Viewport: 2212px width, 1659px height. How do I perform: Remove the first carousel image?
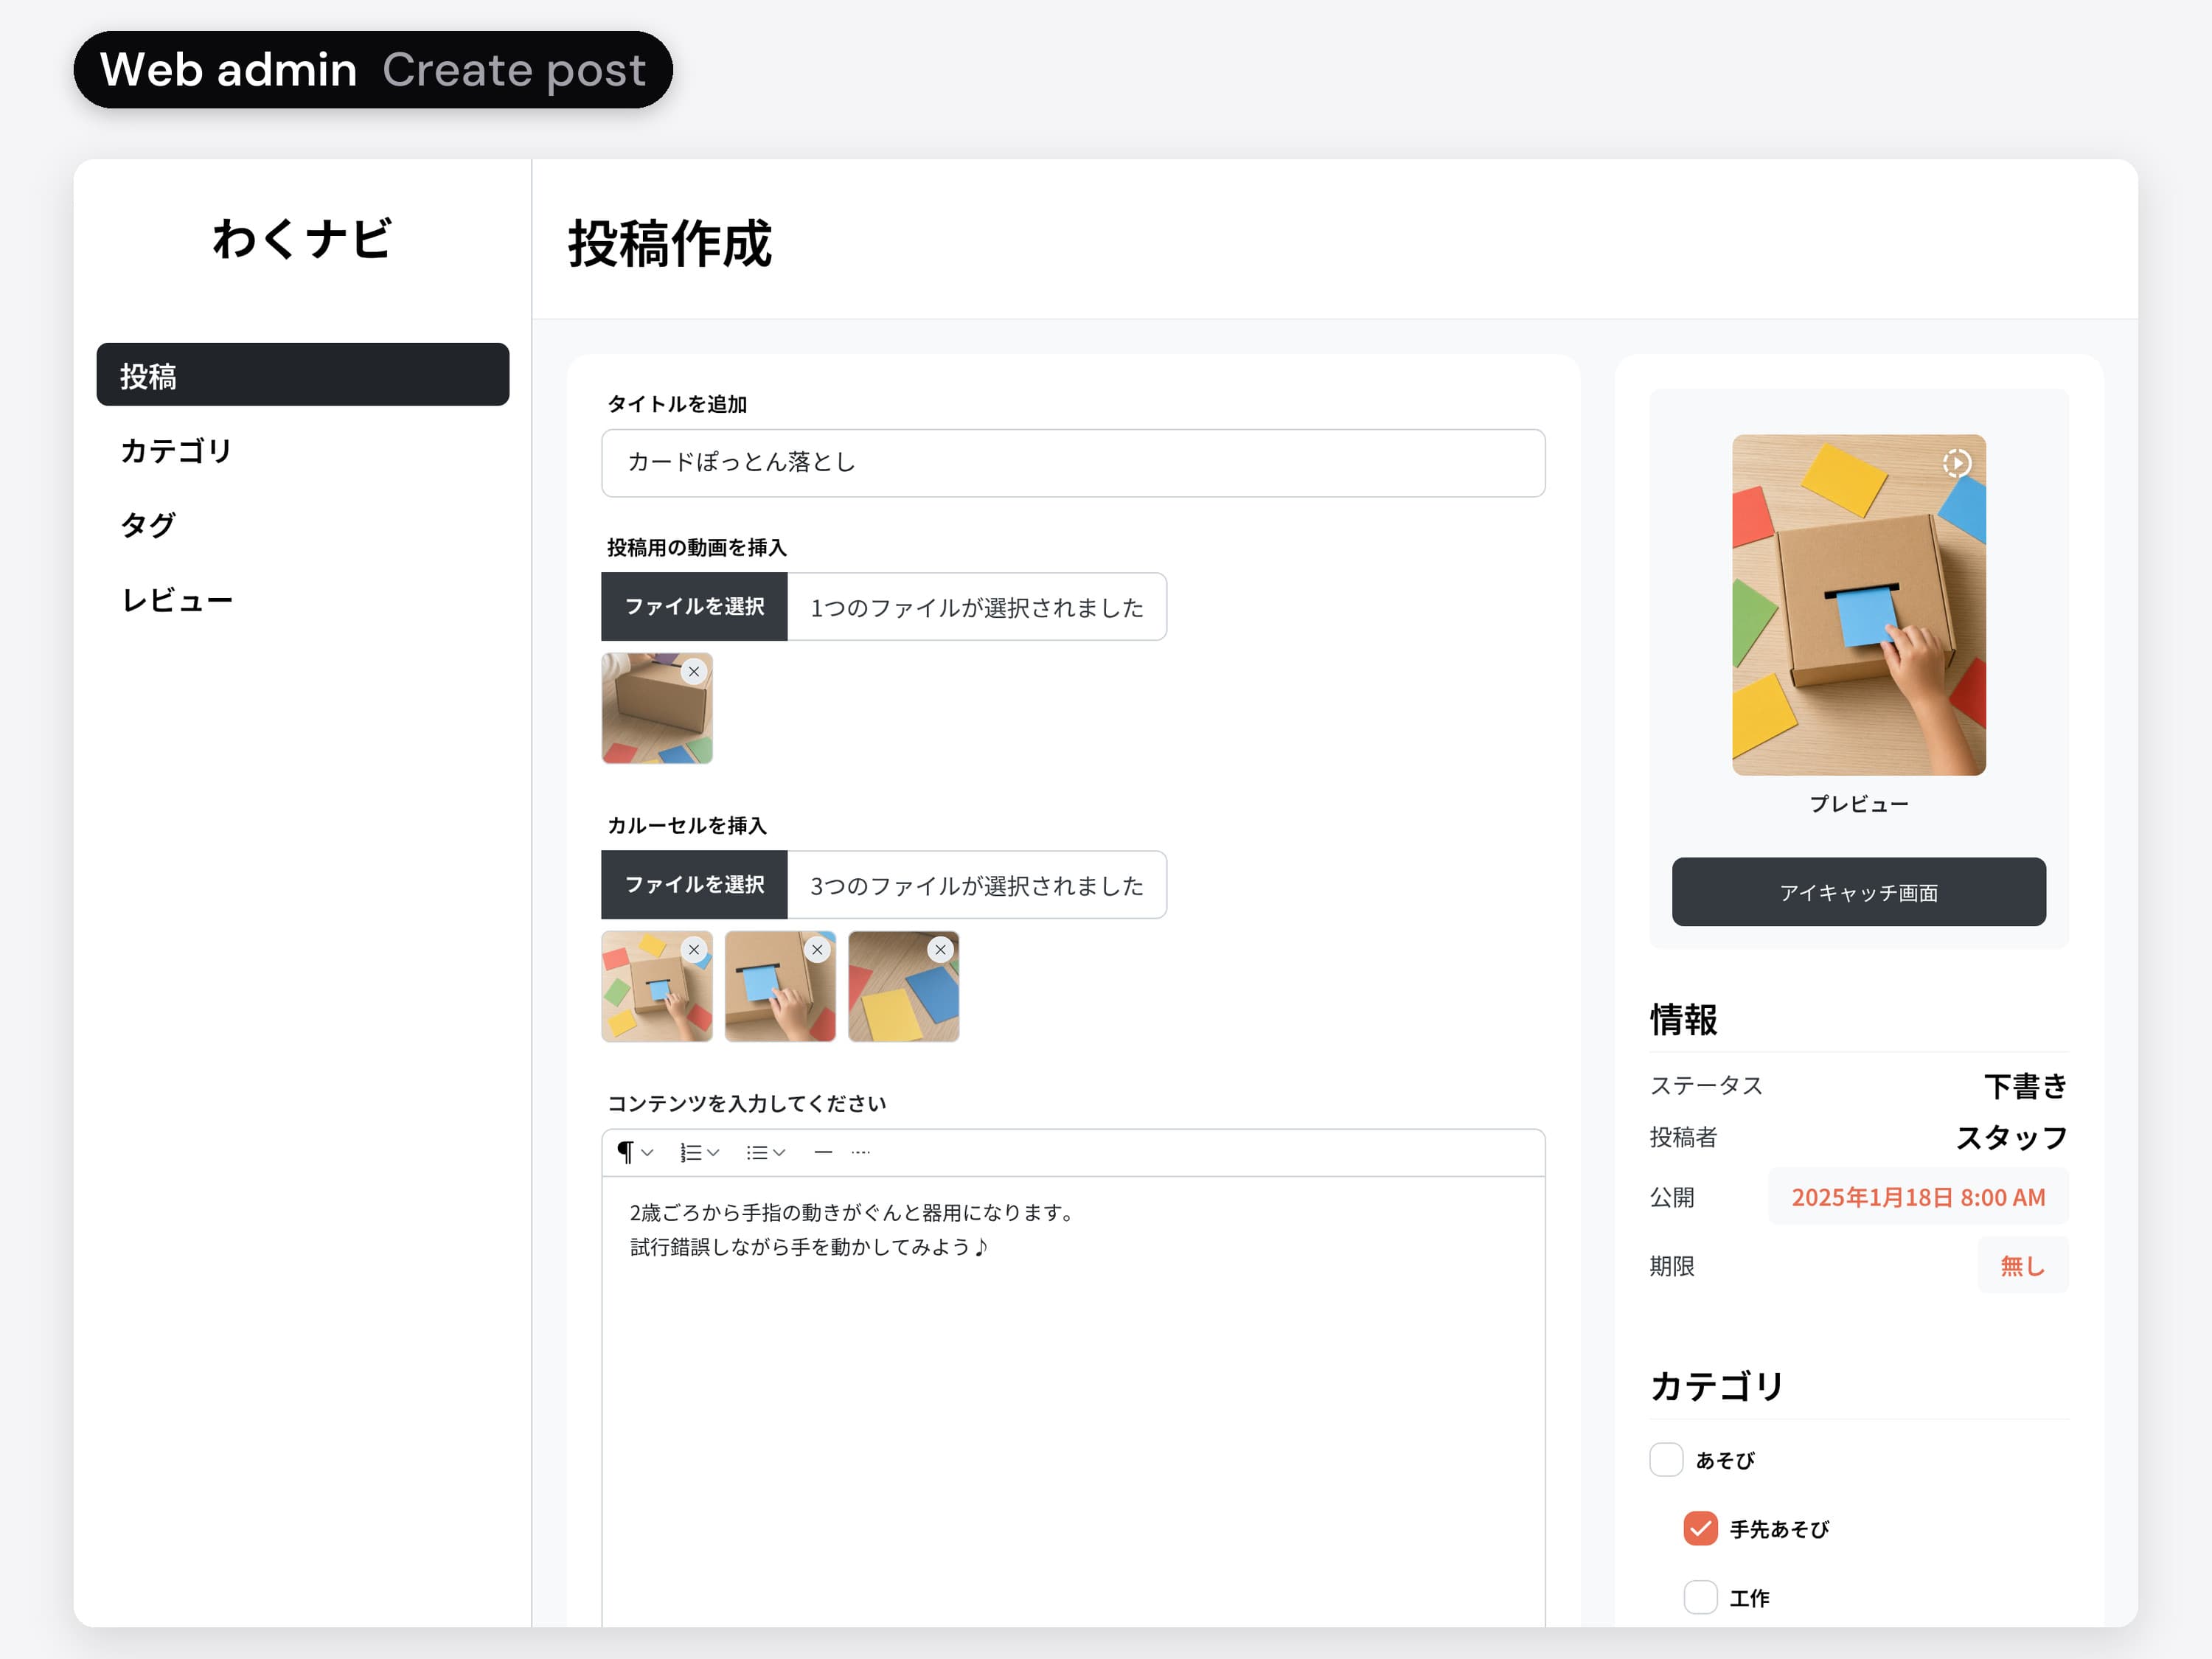(x=694, y=950)
